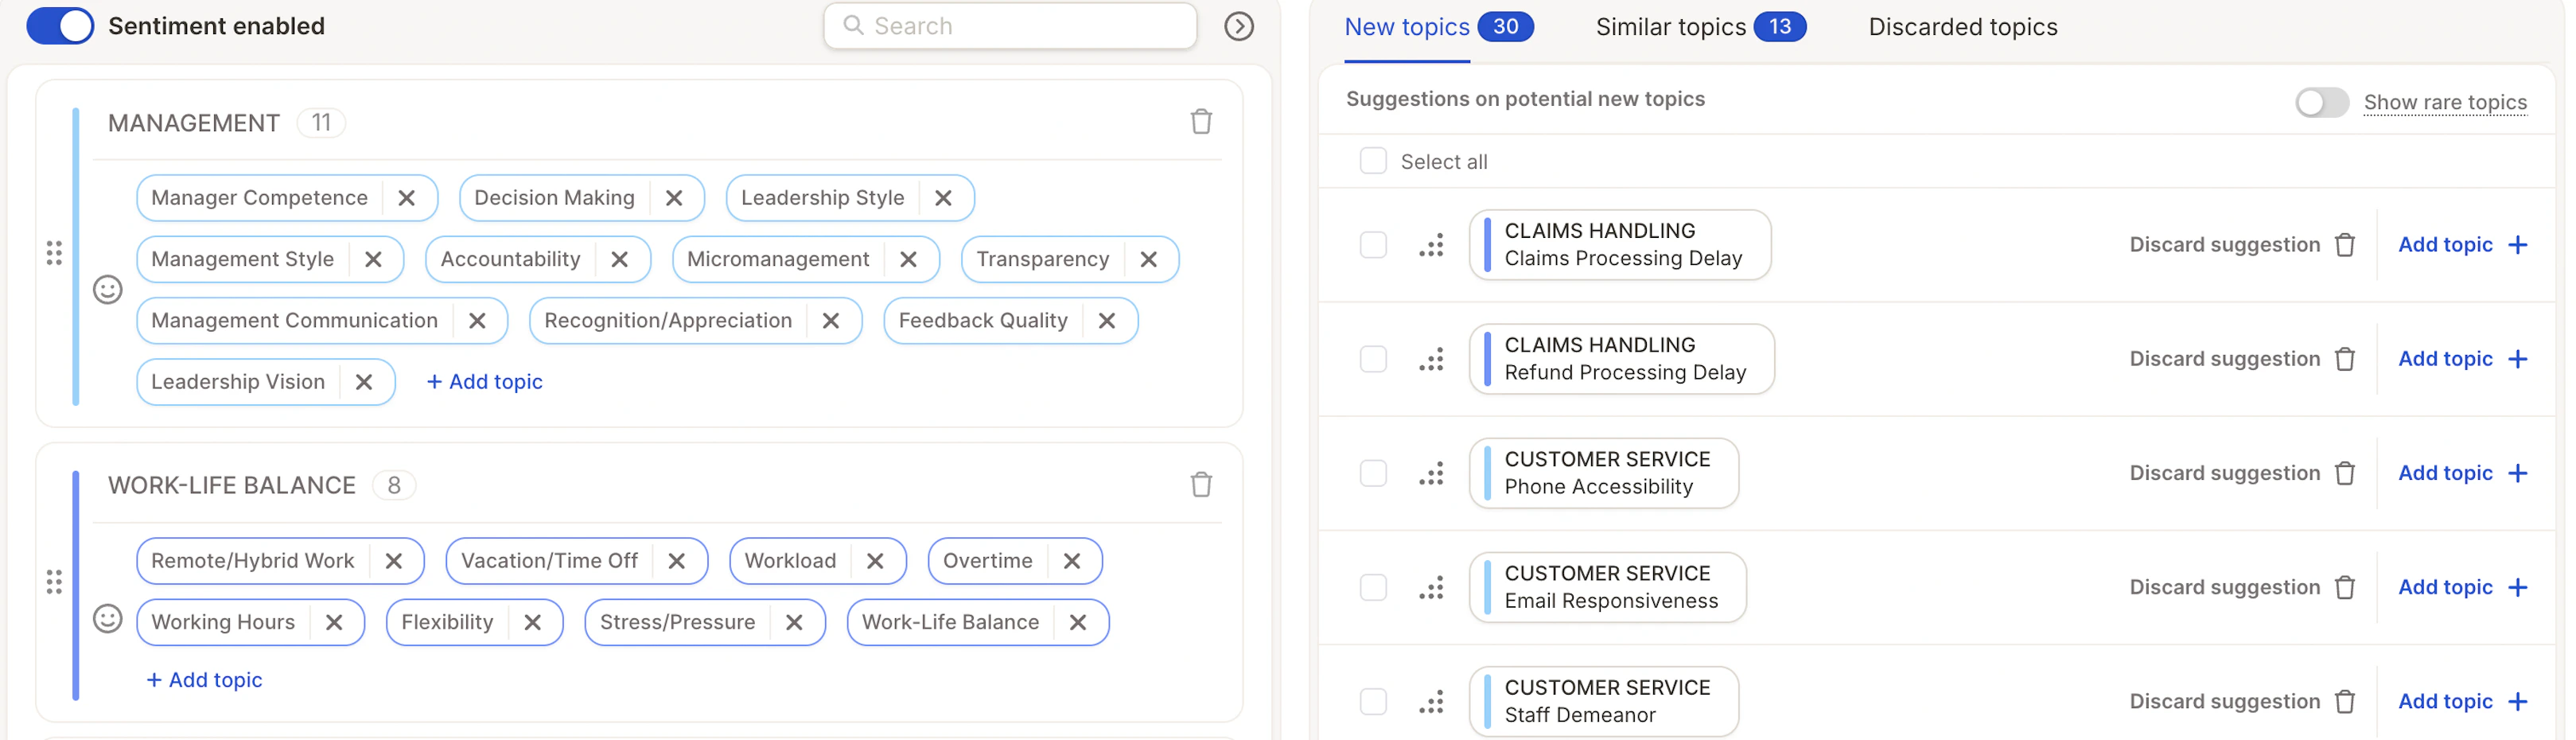Remove the Flexibility topic
Image resolution: width=2576 pixels, height=740 pixels.
(x=532, y=622)
